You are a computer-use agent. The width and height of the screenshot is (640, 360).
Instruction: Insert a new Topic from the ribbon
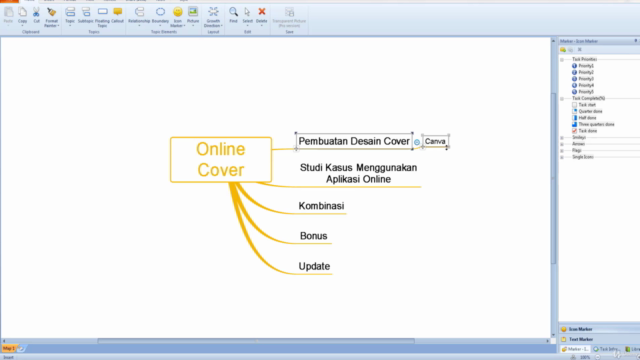tap(70, 12)
